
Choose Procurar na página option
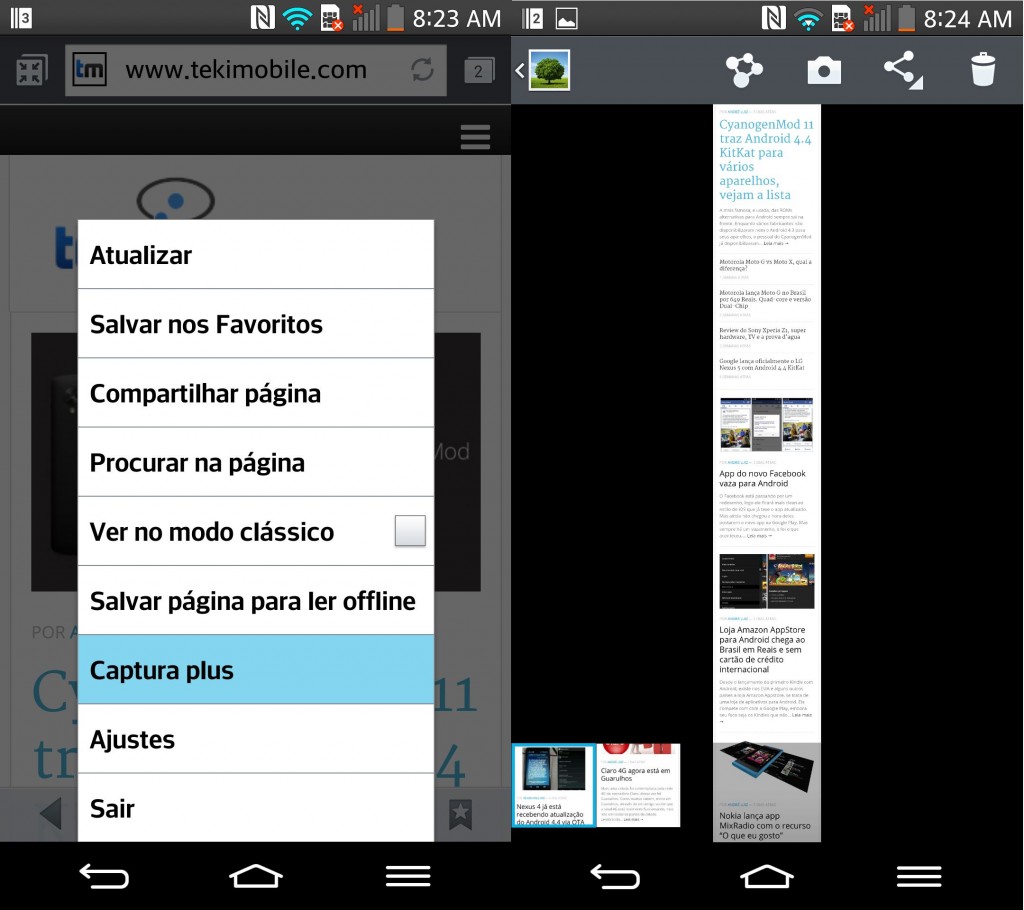click(256, 463)
